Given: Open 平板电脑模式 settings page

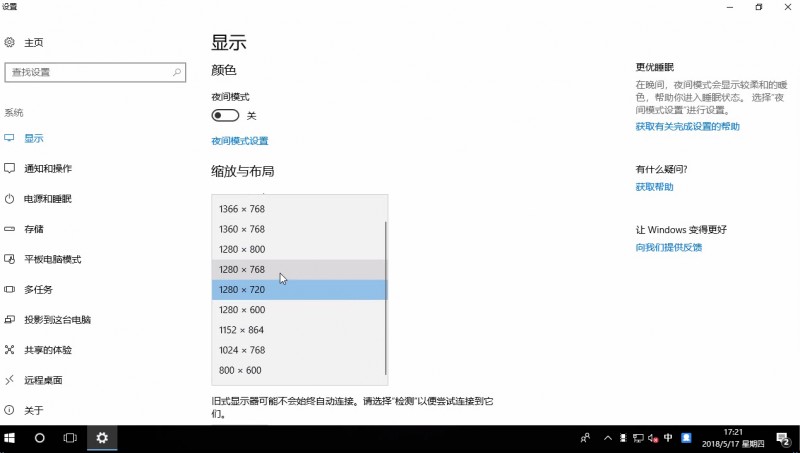Looking at the screenshot, I should coord(53,259).
